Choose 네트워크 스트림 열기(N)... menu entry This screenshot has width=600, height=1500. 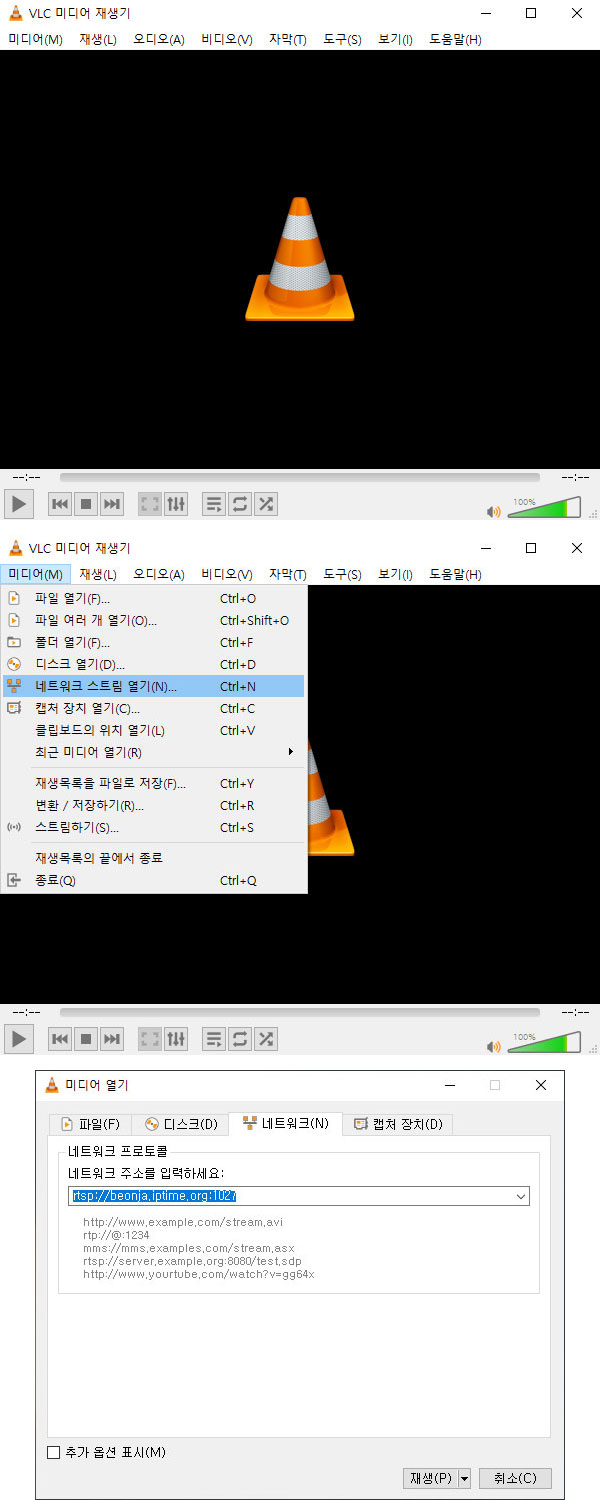(x=154, y=687)
